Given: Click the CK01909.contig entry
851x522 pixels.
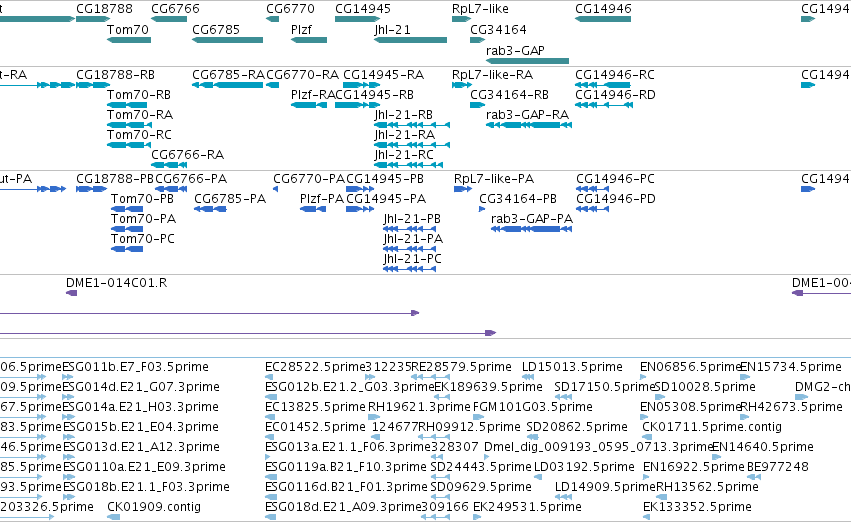Looking at the screenshot, I should pos(154,507).
